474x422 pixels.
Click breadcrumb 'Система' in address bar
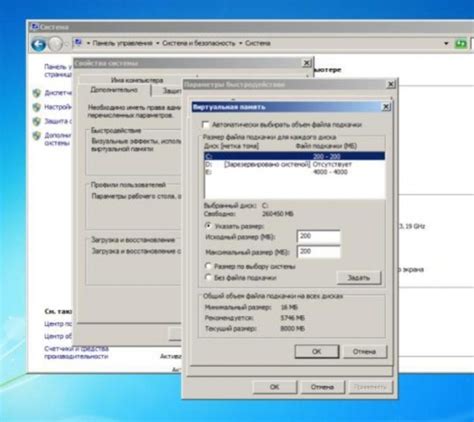(x=258, y=43)
